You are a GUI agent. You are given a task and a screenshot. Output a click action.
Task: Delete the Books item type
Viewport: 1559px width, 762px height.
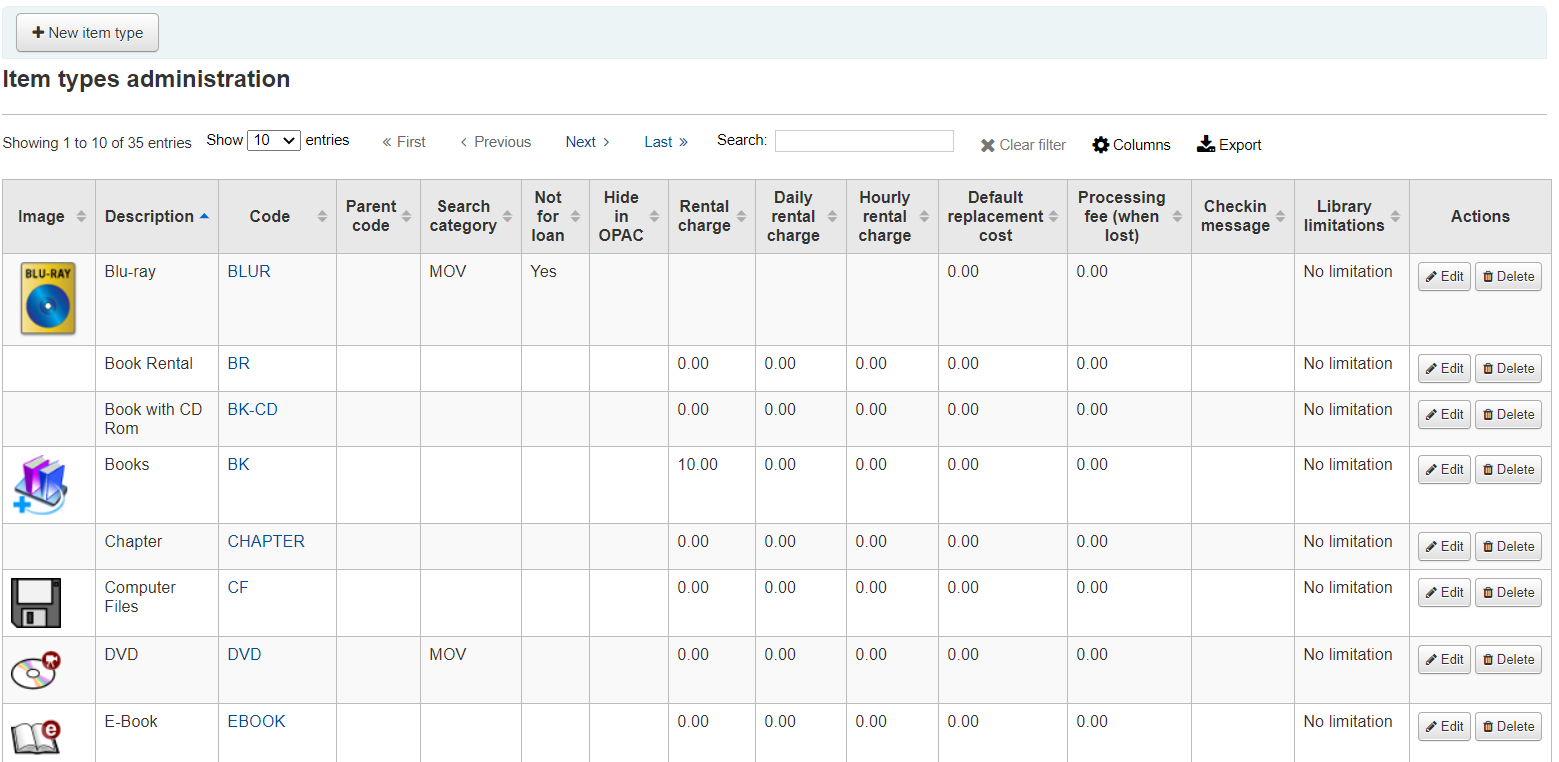pyautogui.click(x=1508, y=470)
